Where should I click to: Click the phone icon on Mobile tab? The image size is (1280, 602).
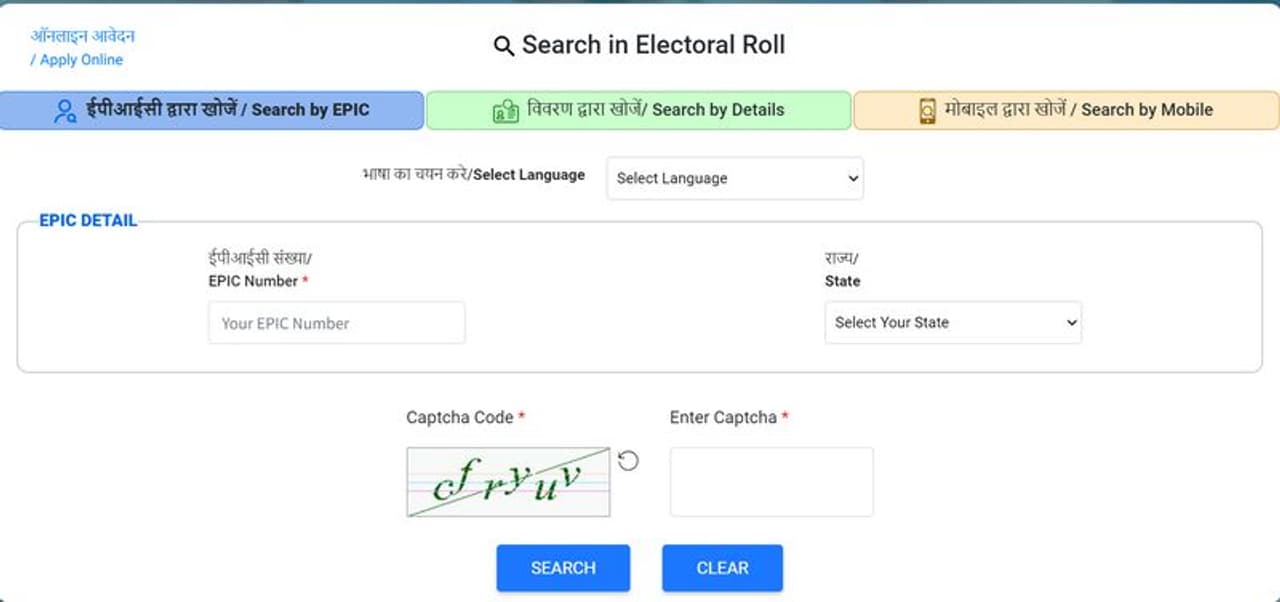click(927, 111)
